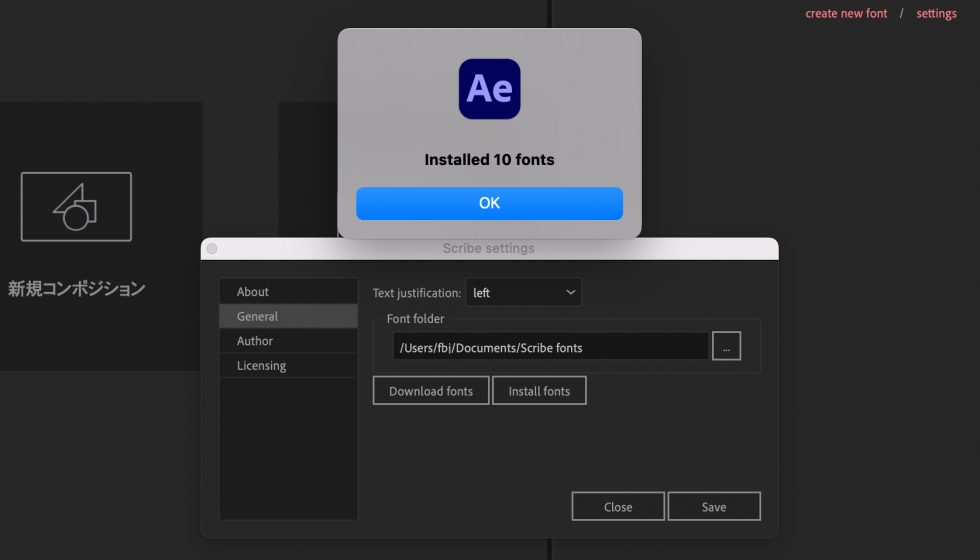The image size is (980, 560).
Task: Open the settings link at top right
Action: [x=936, y=14]
